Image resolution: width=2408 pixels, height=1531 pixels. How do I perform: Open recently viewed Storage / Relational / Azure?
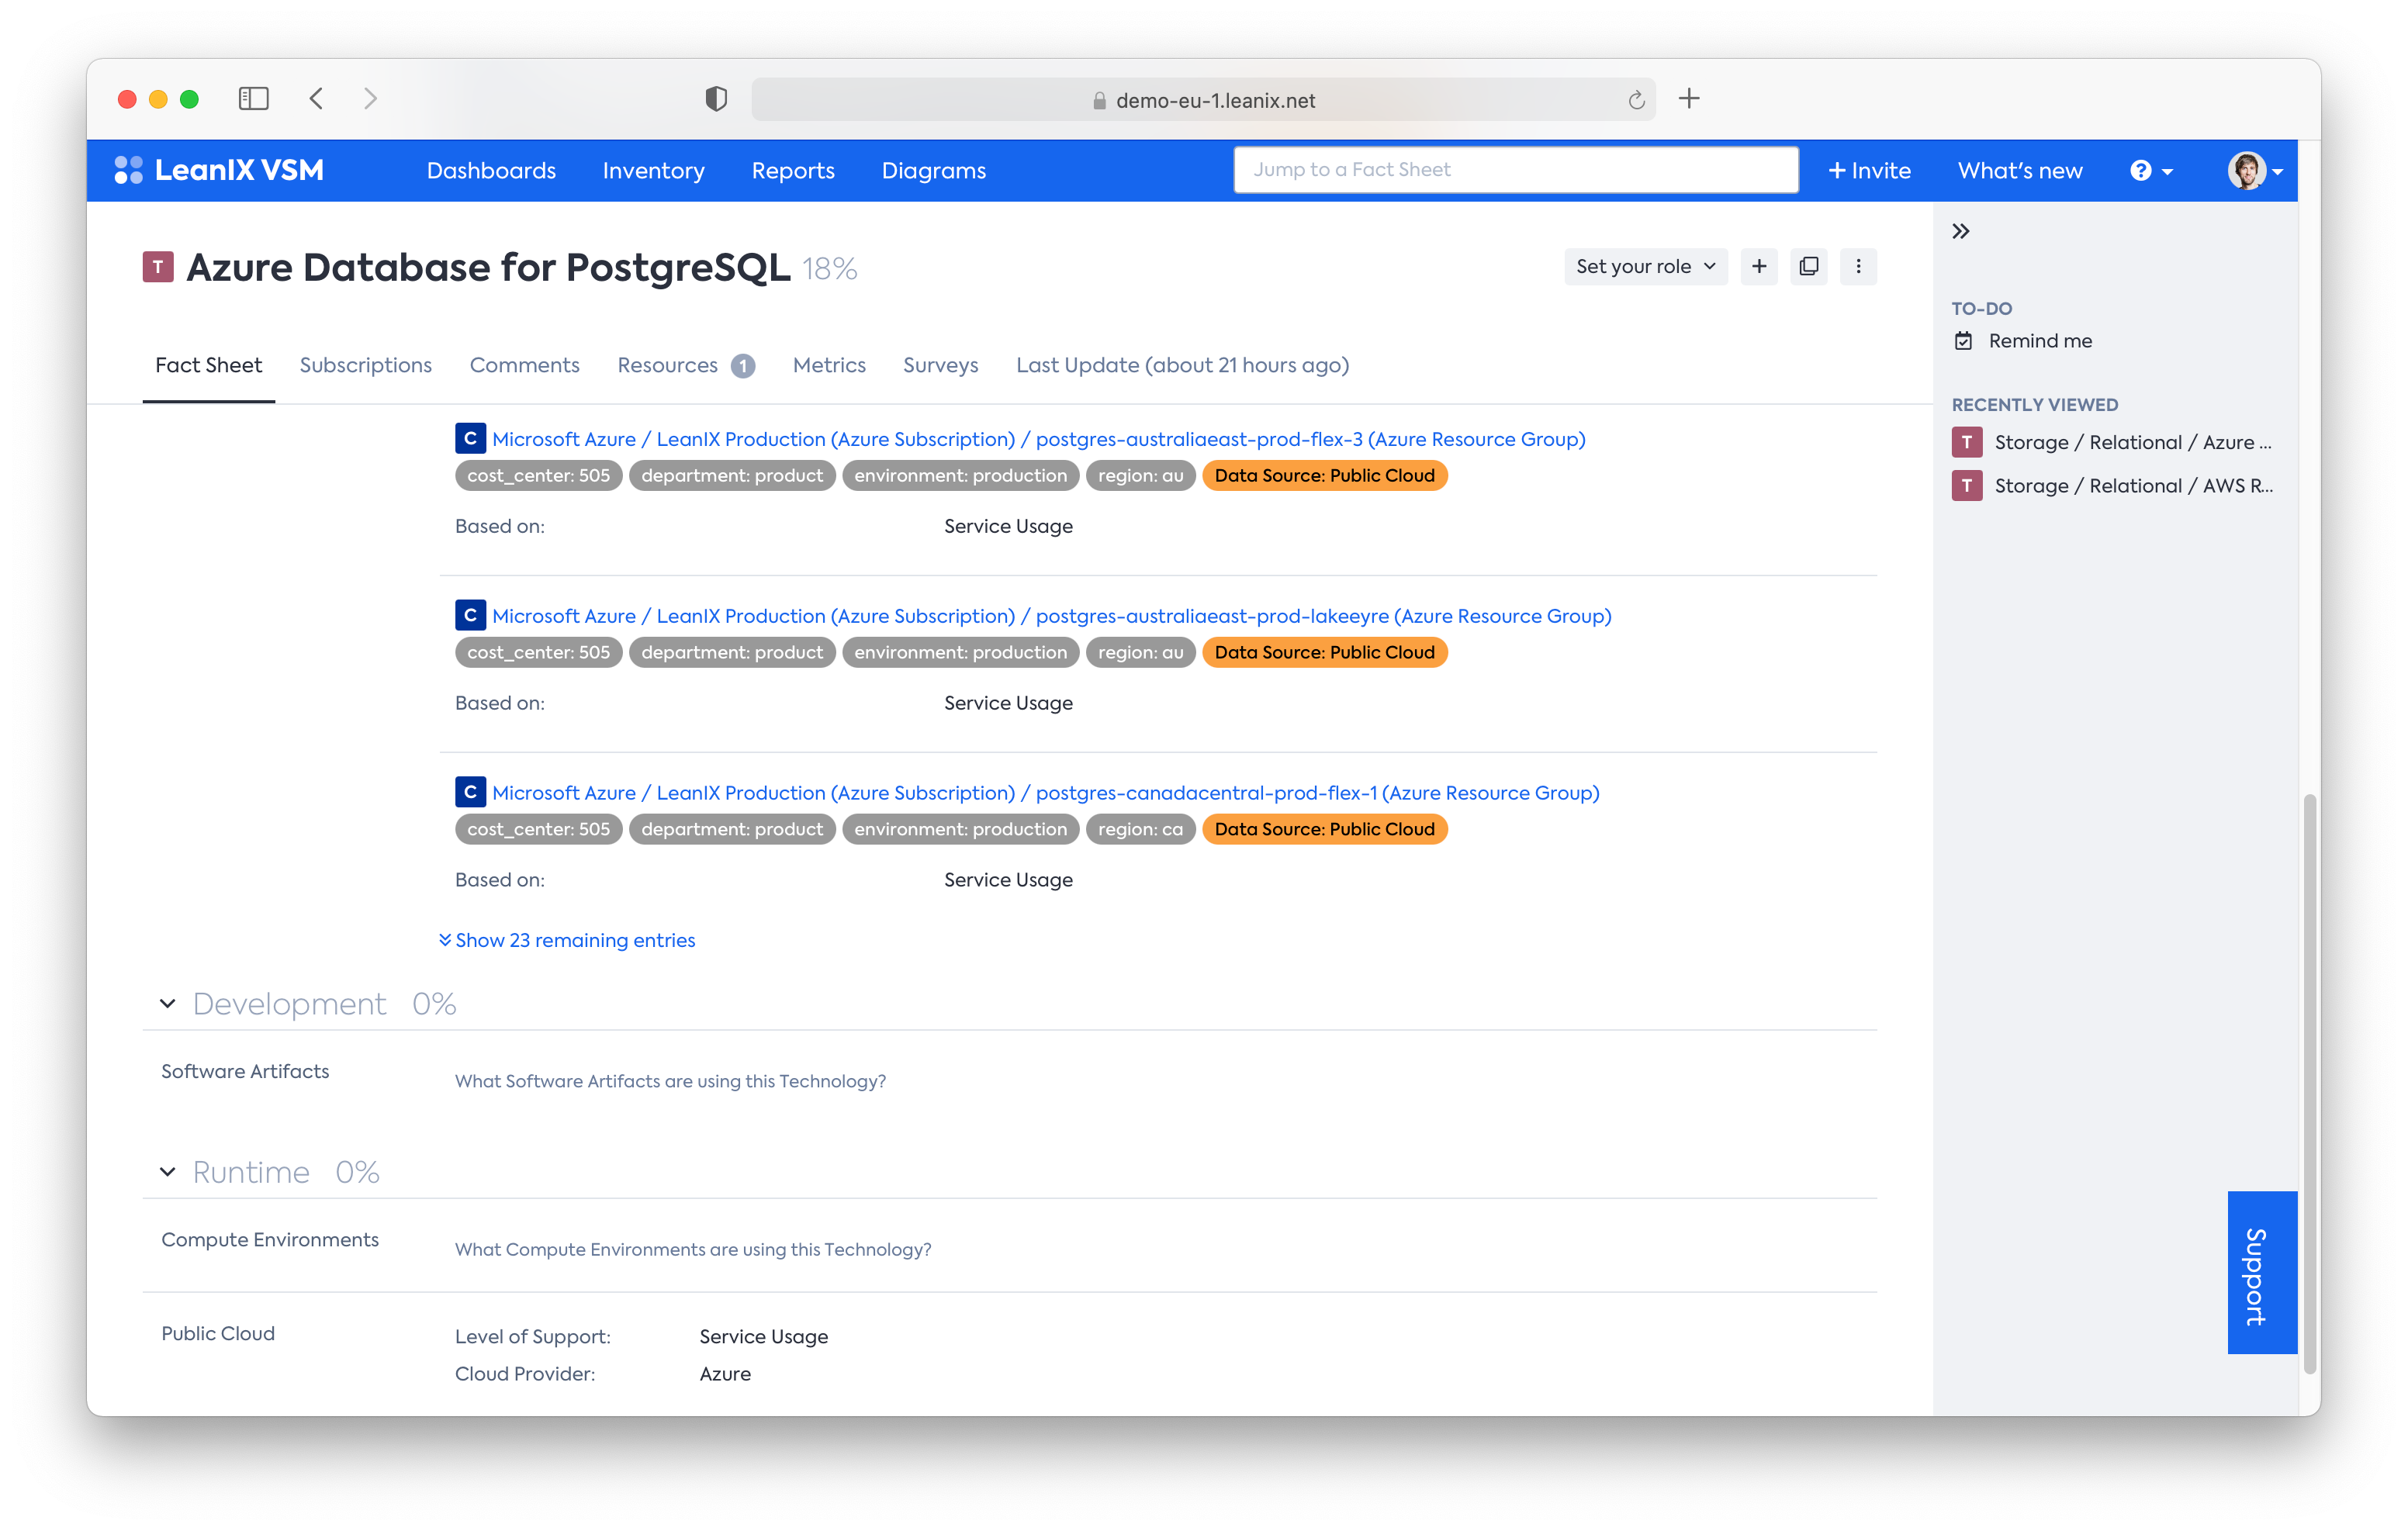coord(2132,442)
